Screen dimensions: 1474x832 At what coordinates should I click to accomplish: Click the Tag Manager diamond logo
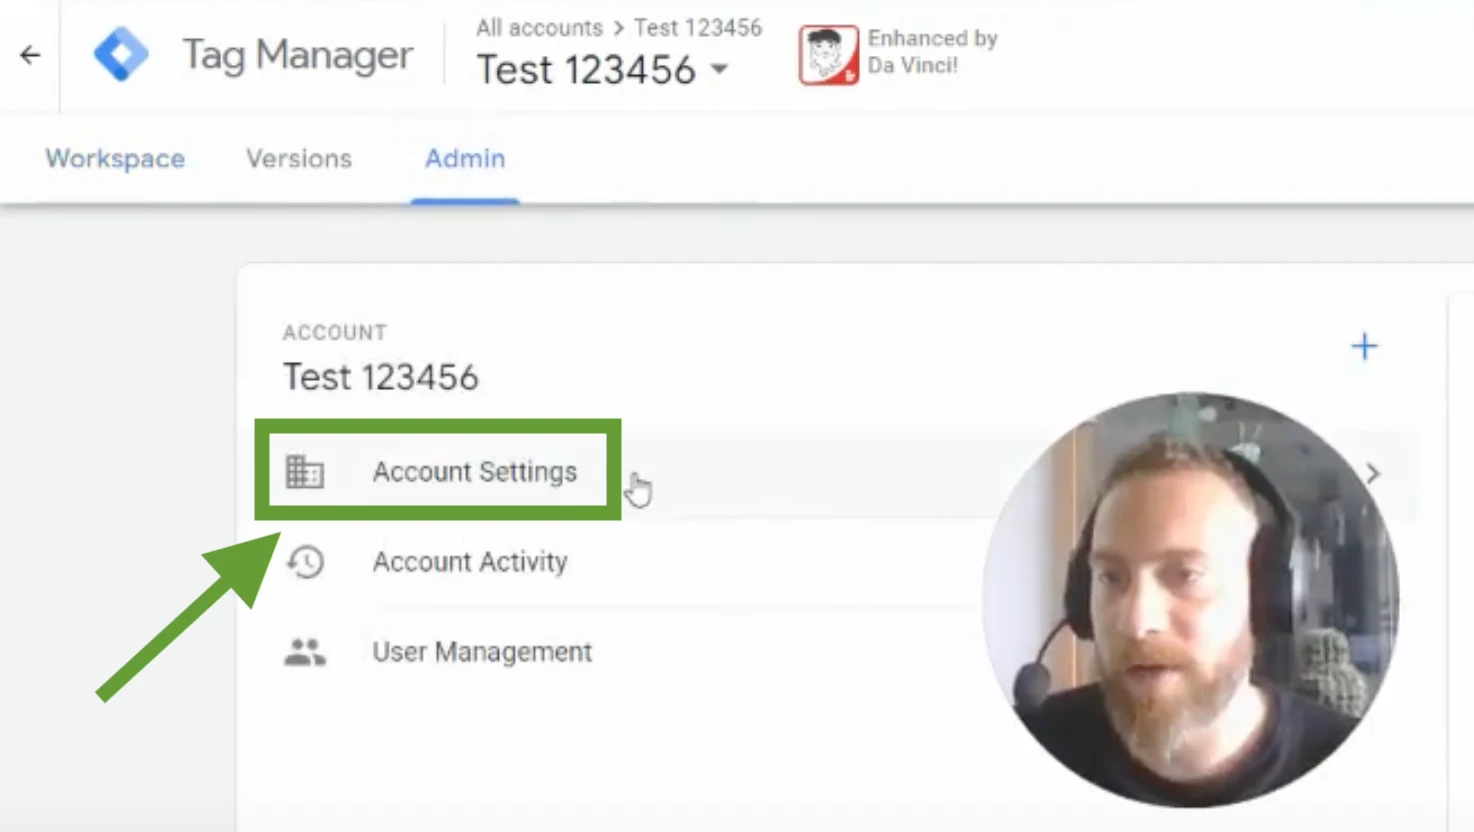tap(123, 55)
